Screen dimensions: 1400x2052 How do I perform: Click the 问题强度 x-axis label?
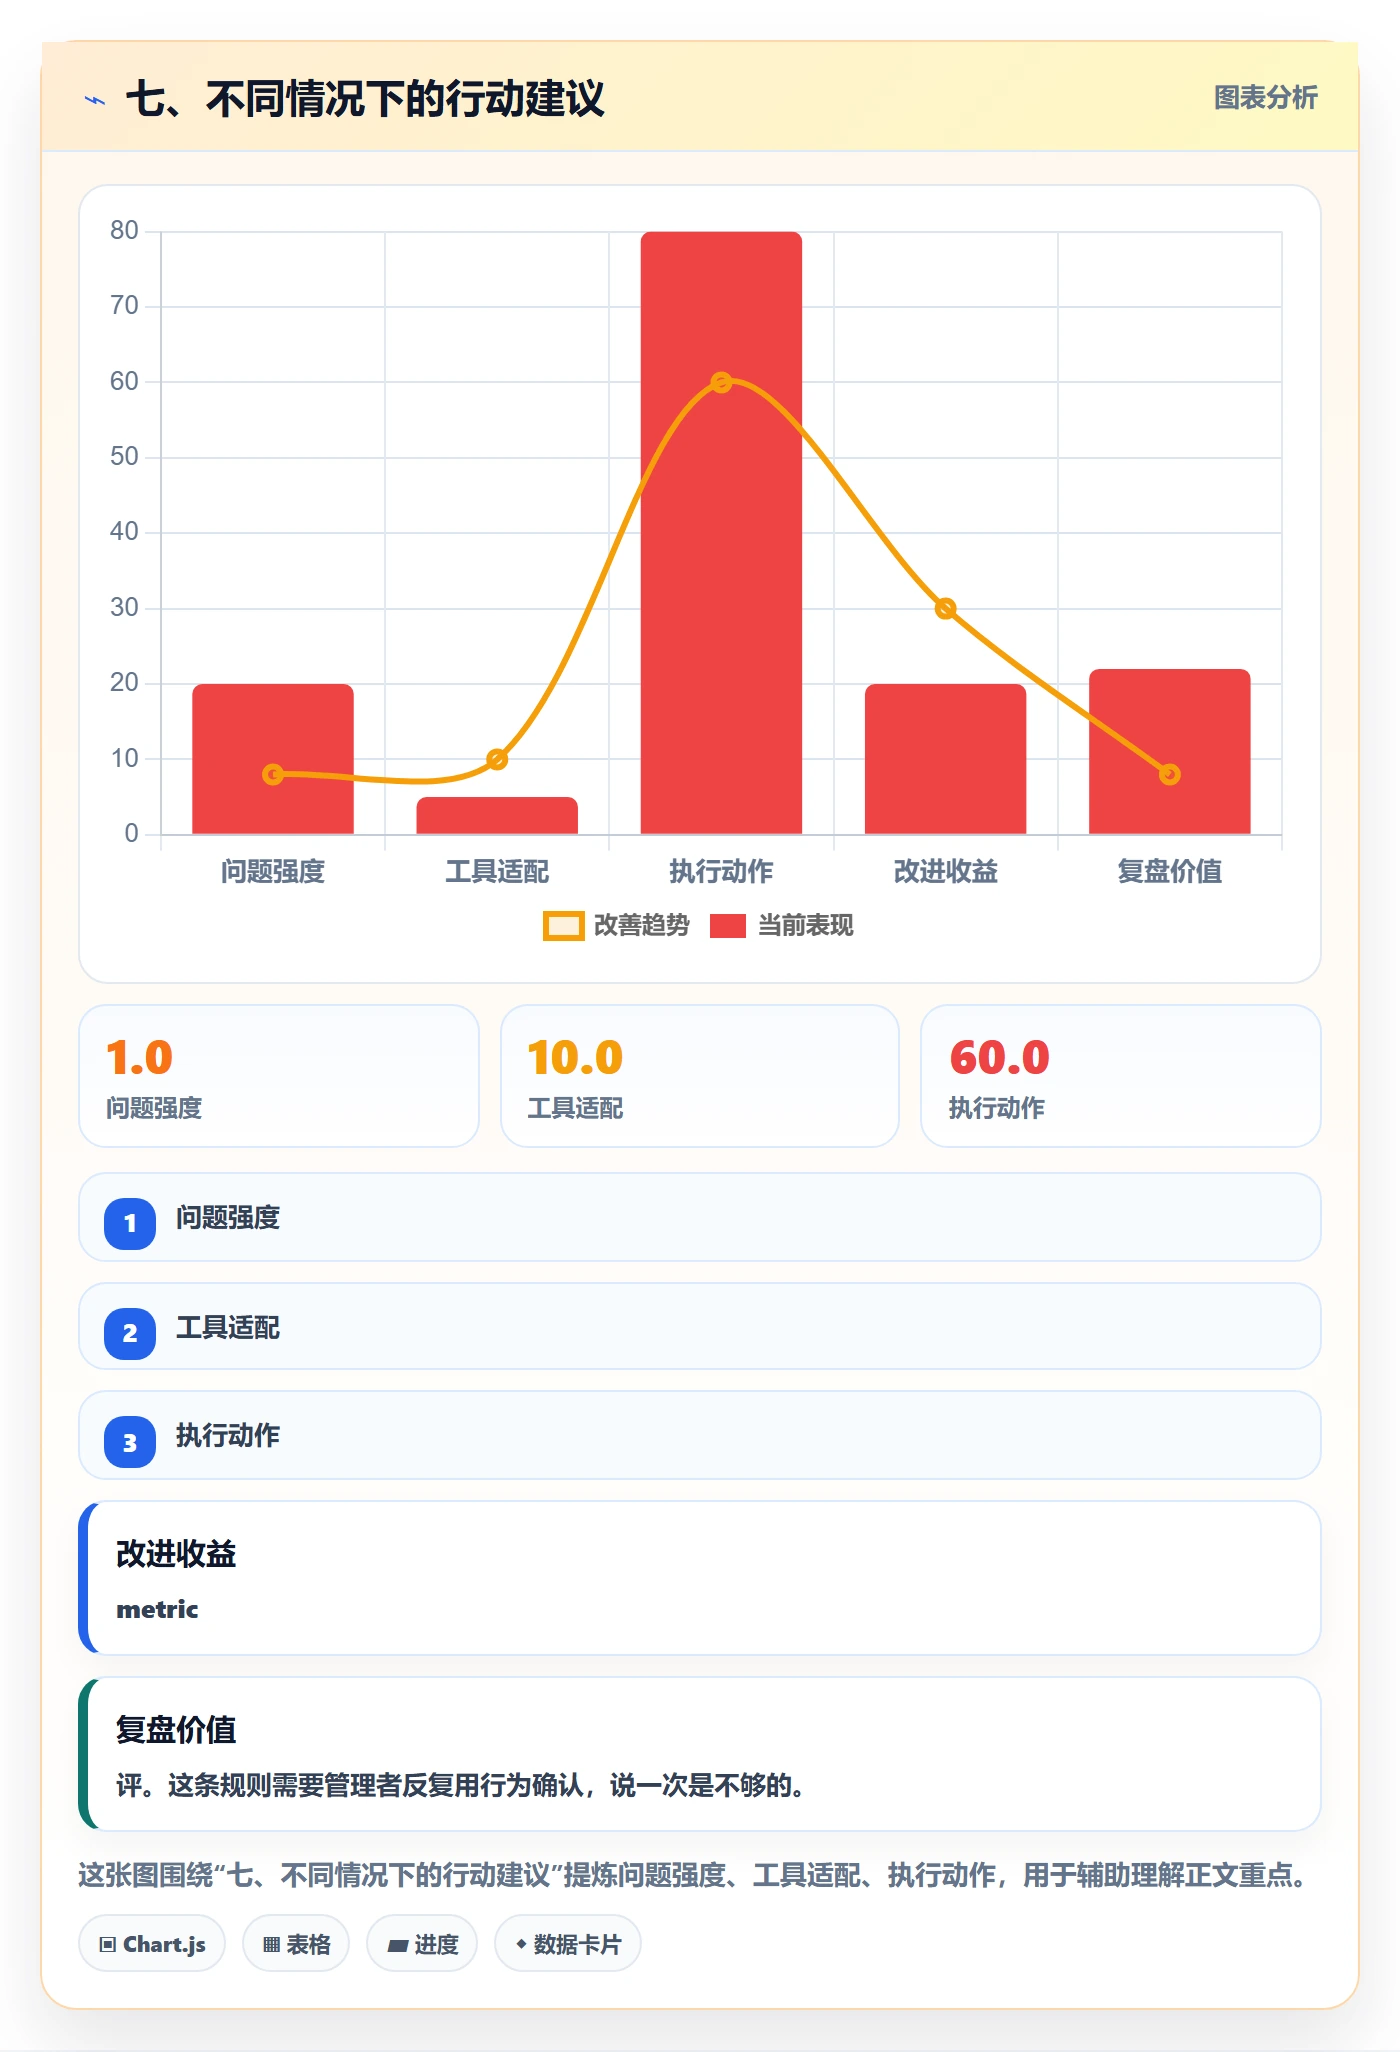point(273,872)
